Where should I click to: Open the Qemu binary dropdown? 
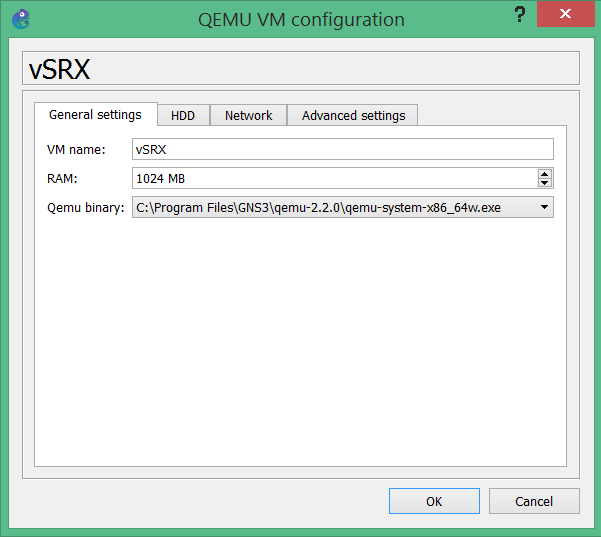point(343,207)
